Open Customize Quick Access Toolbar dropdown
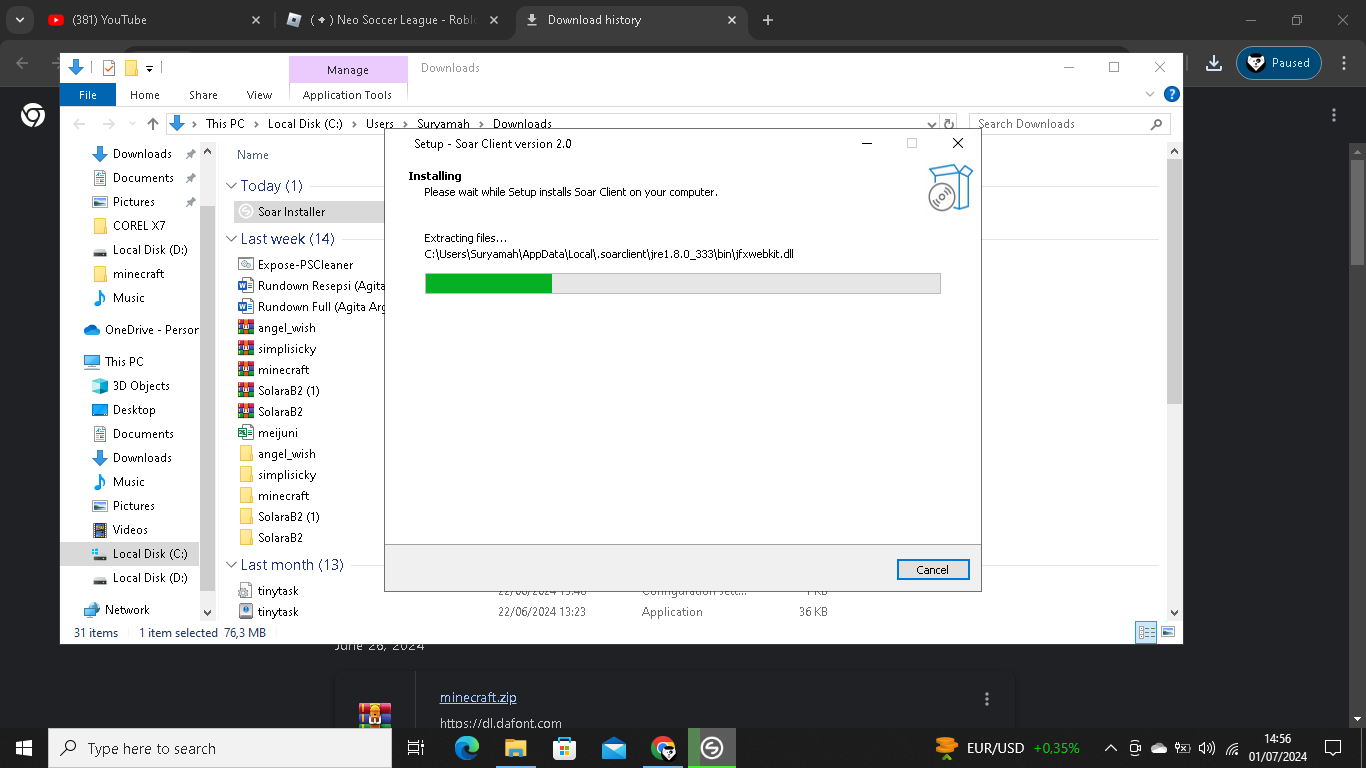The image size is (1366, 768). pyautogui.click(x=149, y=68)
